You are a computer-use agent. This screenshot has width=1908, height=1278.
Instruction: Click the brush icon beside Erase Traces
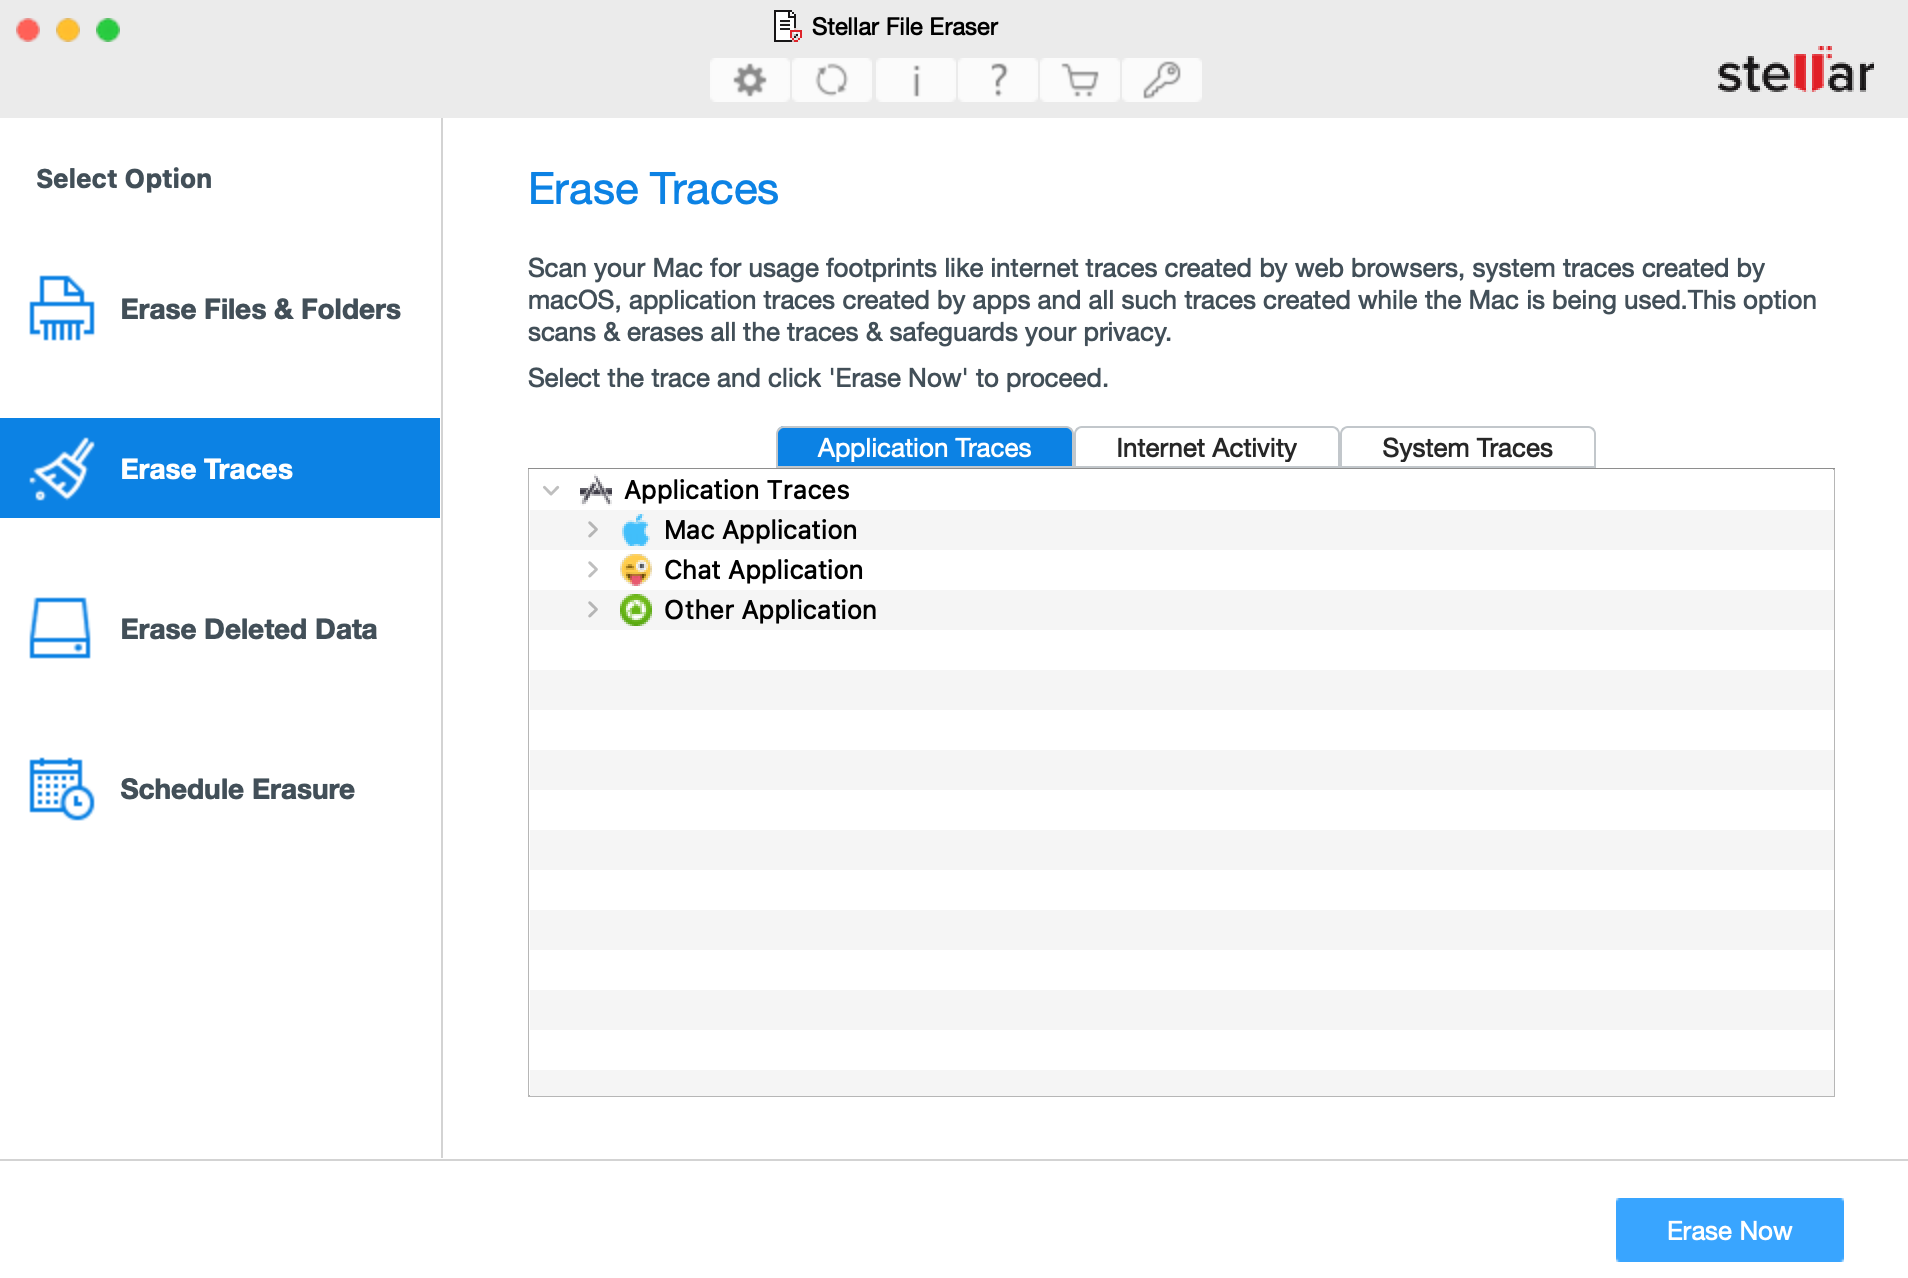62,468
